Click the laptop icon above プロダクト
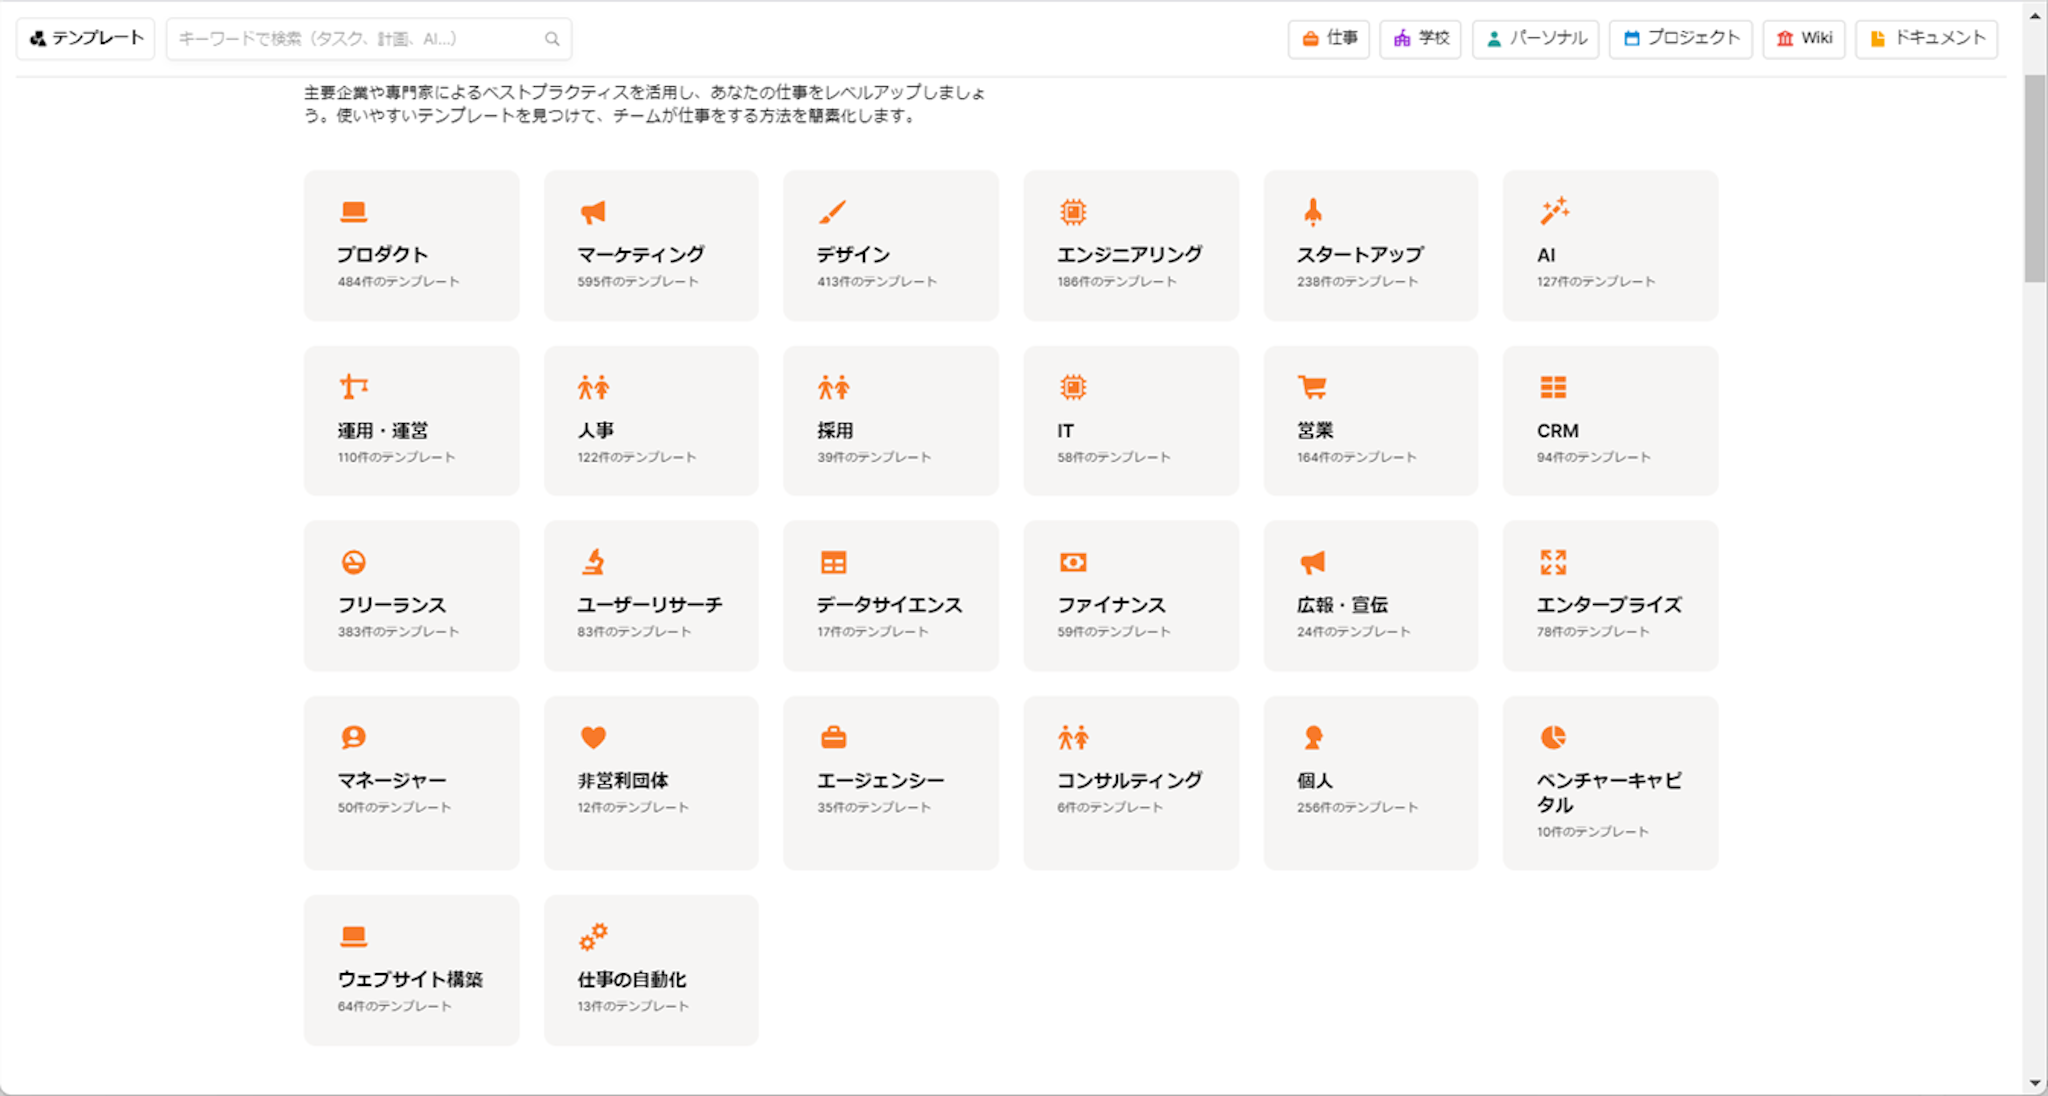Screen dimensions: 2048x1096 353,212
